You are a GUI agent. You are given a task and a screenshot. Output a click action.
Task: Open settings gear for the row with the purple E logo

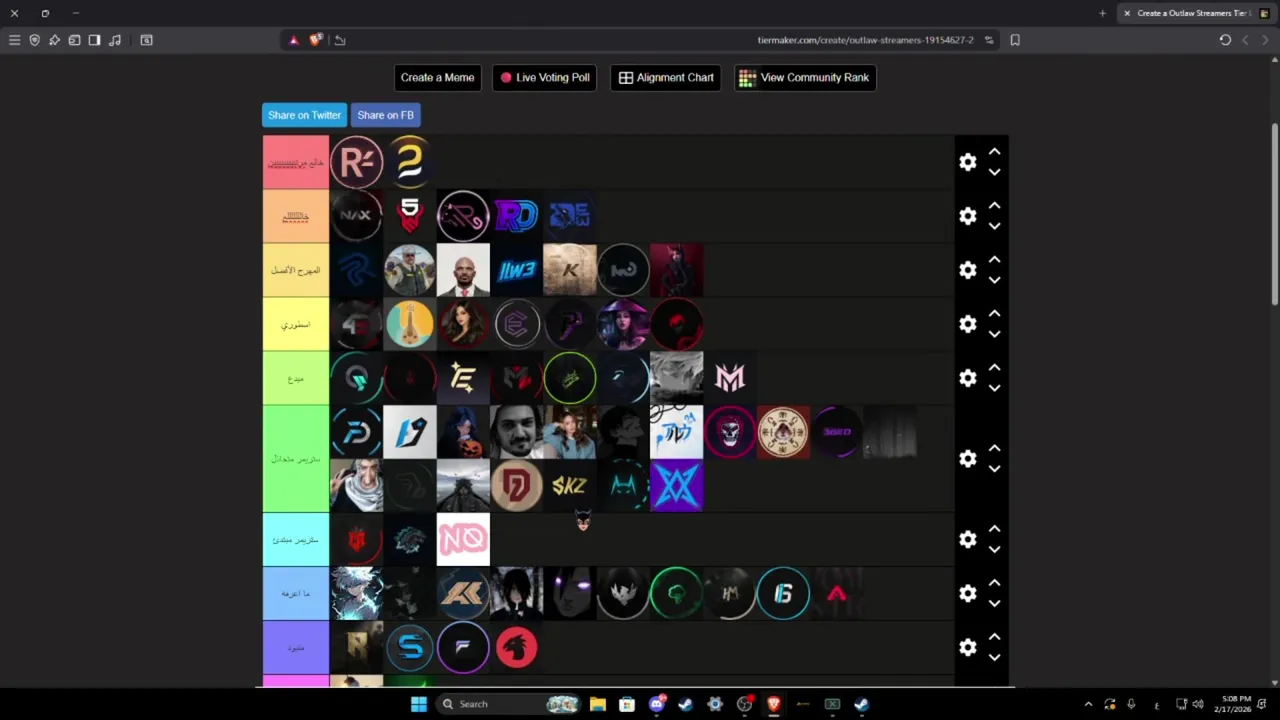[x=967, y=324]
